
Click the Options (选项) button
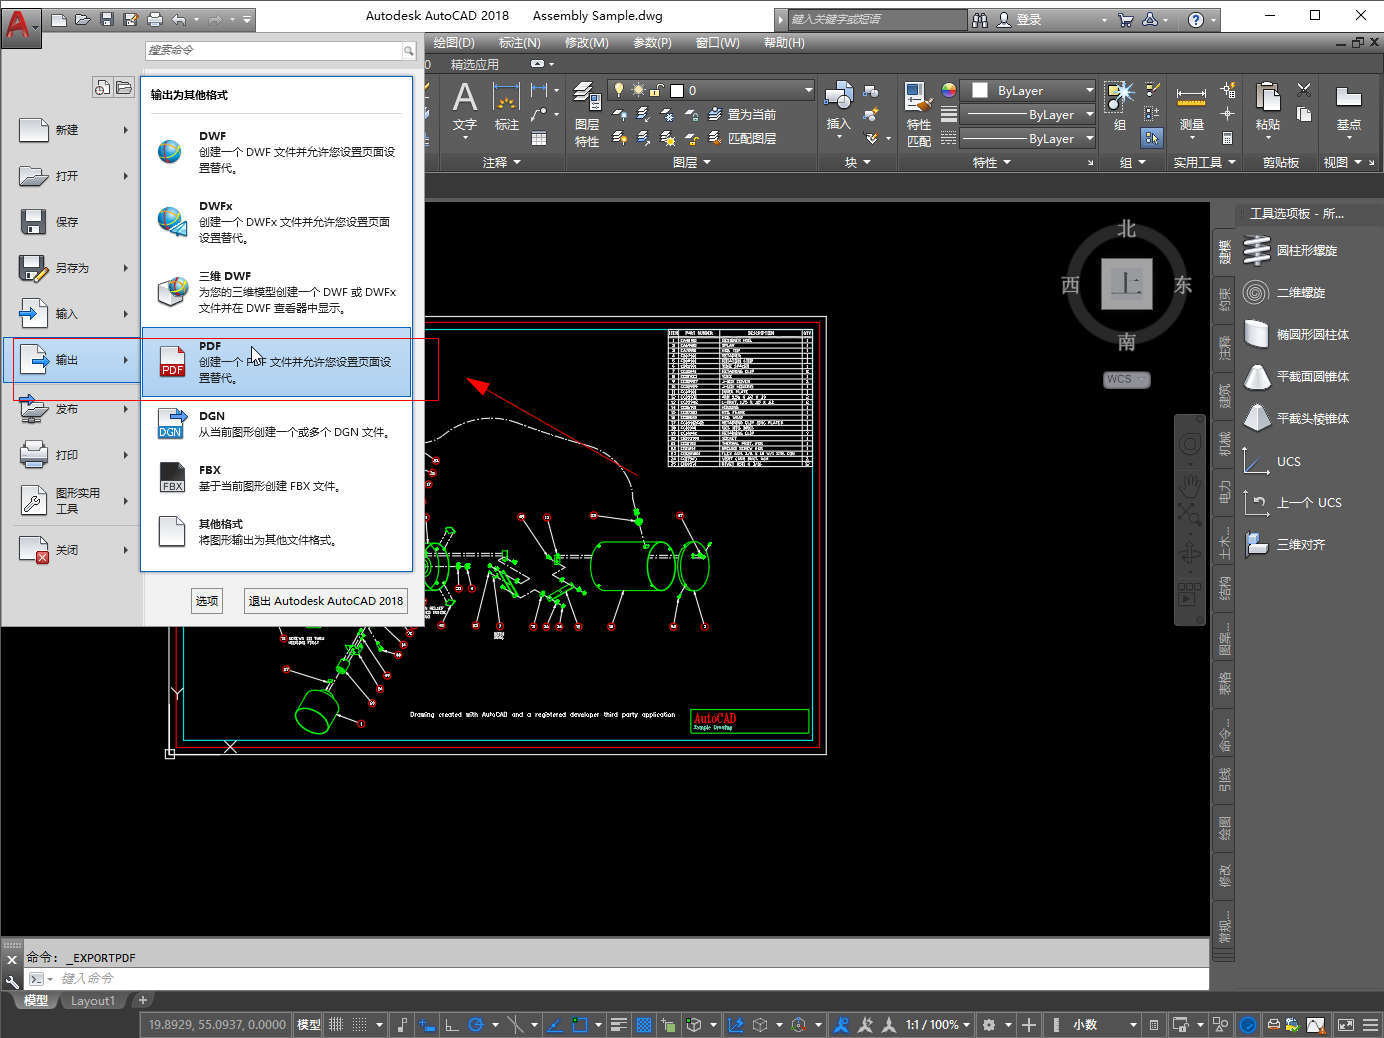tap(207, 601)
